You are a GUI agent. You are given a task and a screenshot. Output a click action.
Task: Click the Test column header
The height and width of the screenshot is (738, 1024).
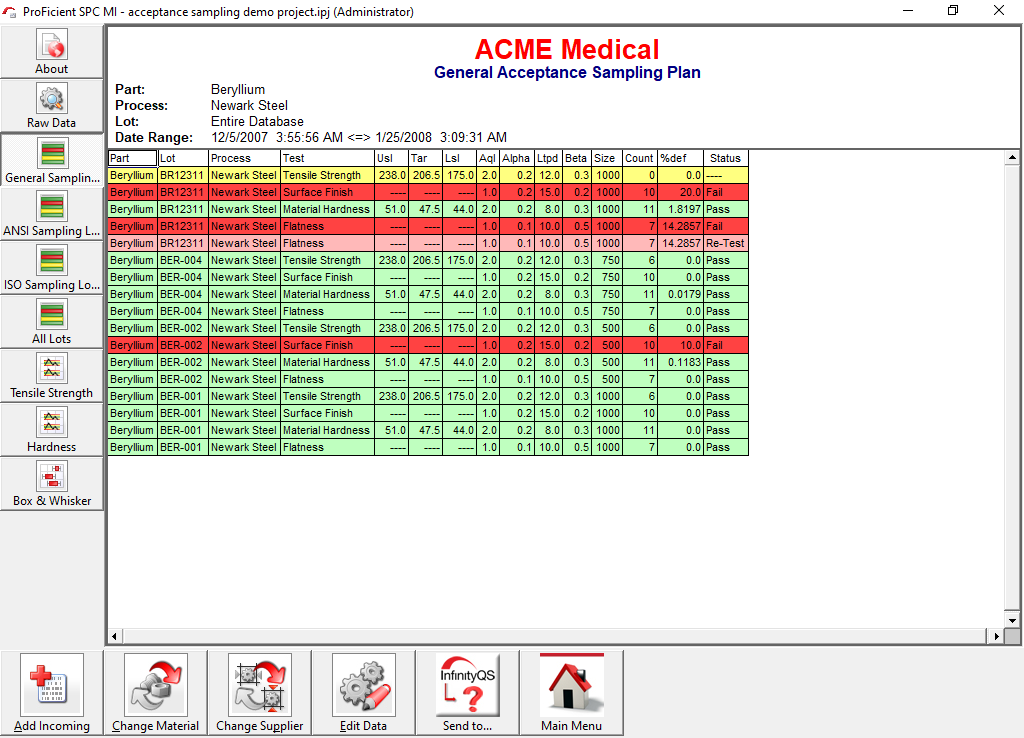coord(327,158)
